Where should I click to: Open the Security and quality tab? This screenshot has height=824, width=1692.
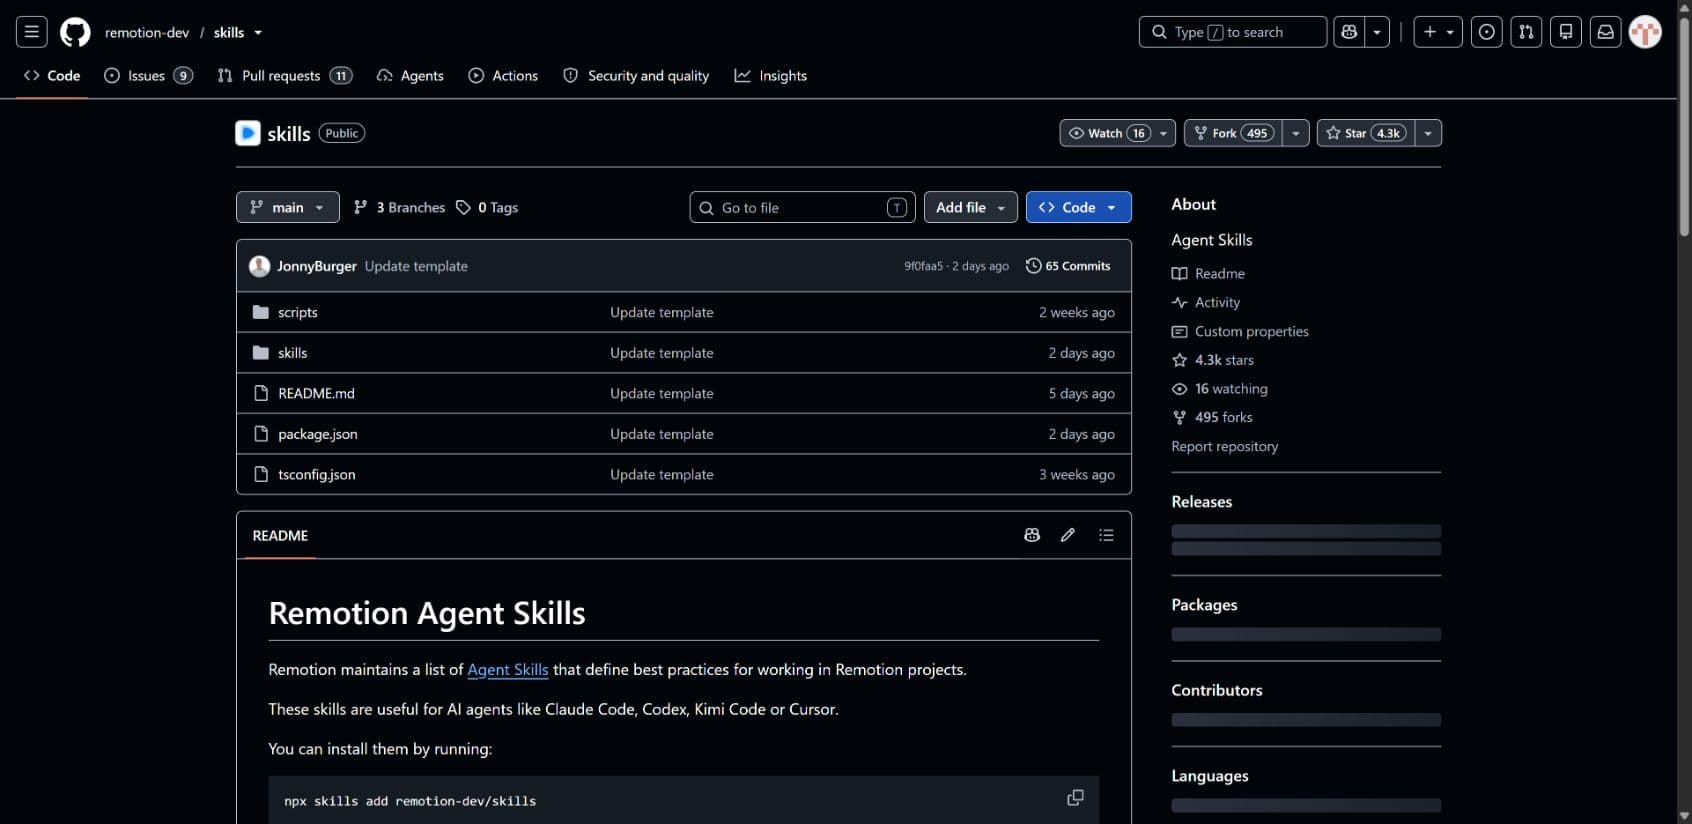636,75
